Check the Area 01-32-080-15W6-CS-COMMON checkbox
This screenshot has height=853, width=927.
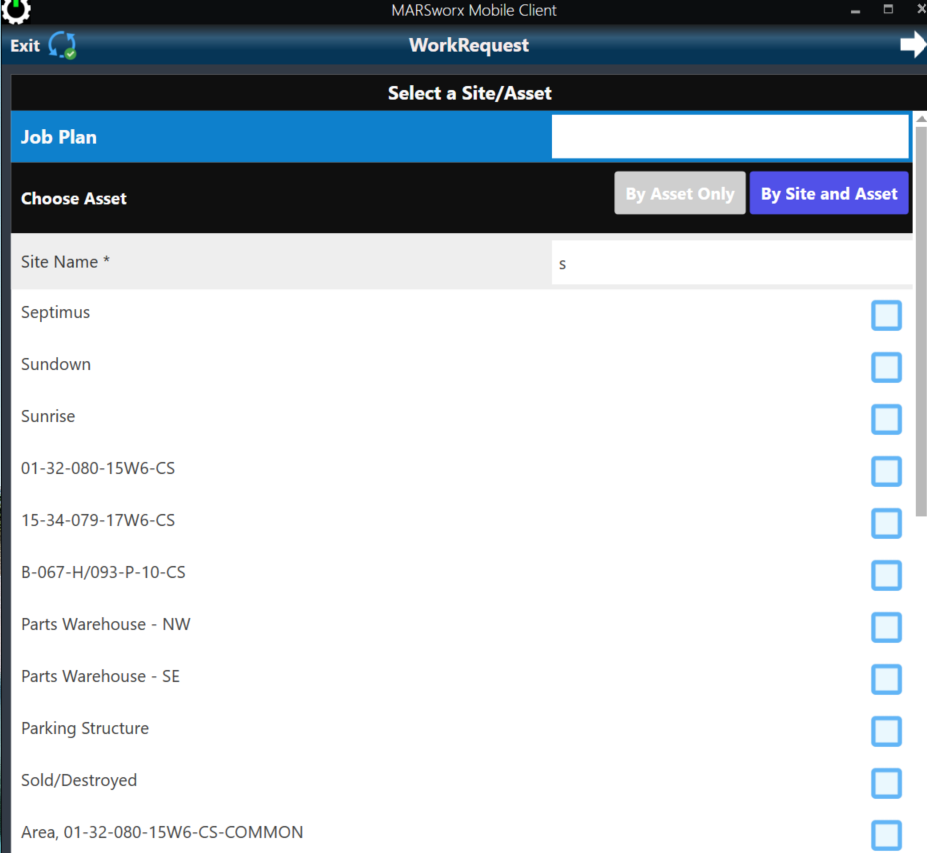tap(886, 835)
